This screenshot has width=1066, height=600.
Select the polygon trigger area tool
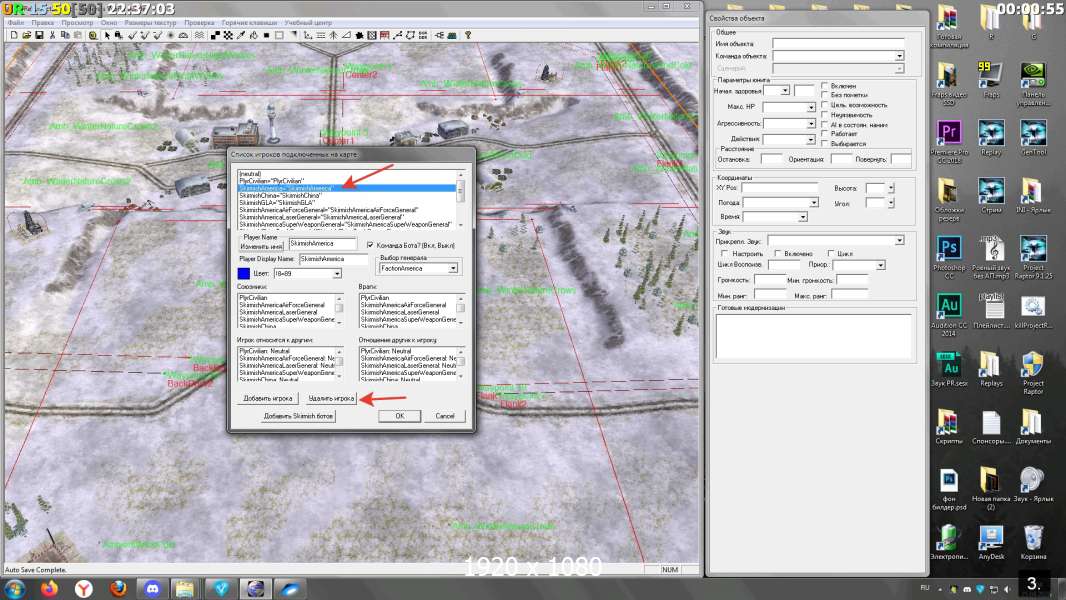(410, 35)
